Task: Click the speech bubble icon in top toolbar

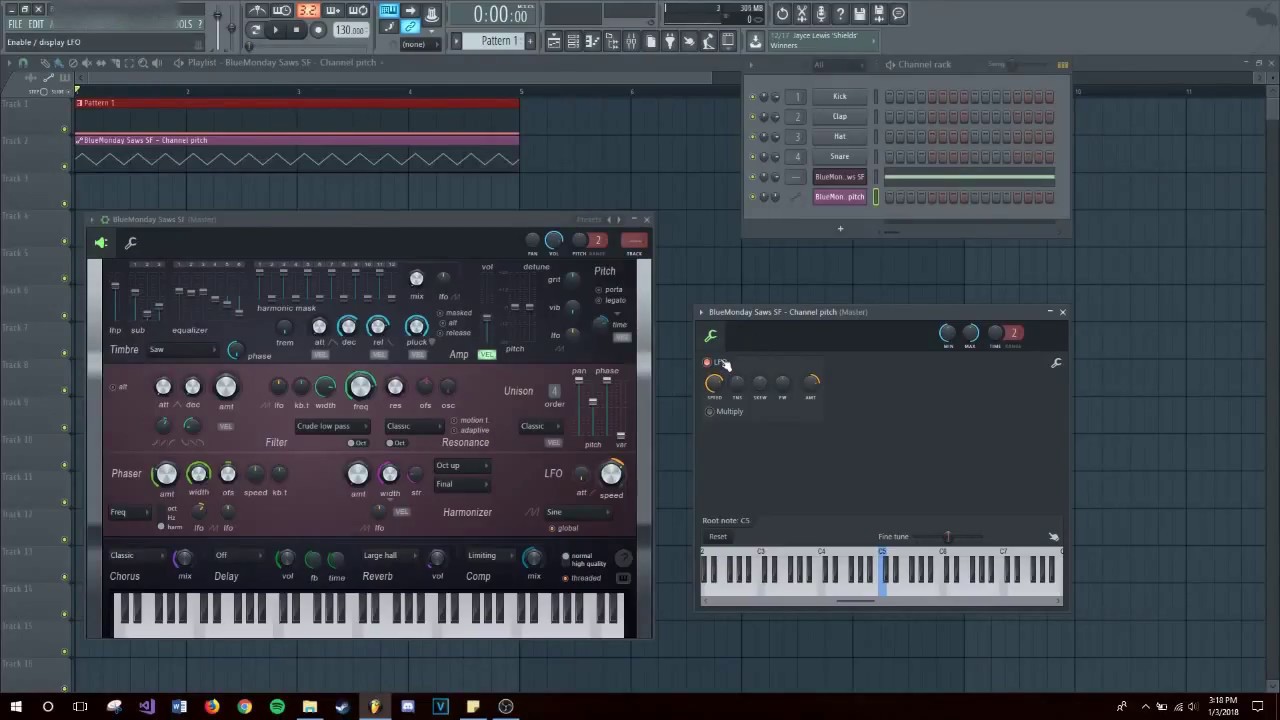Action: tap(899, 13)
